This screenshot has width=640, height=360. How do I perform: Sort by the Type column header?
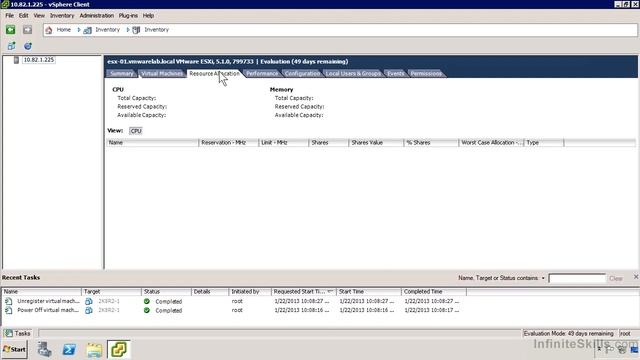(x=544, y=142)
